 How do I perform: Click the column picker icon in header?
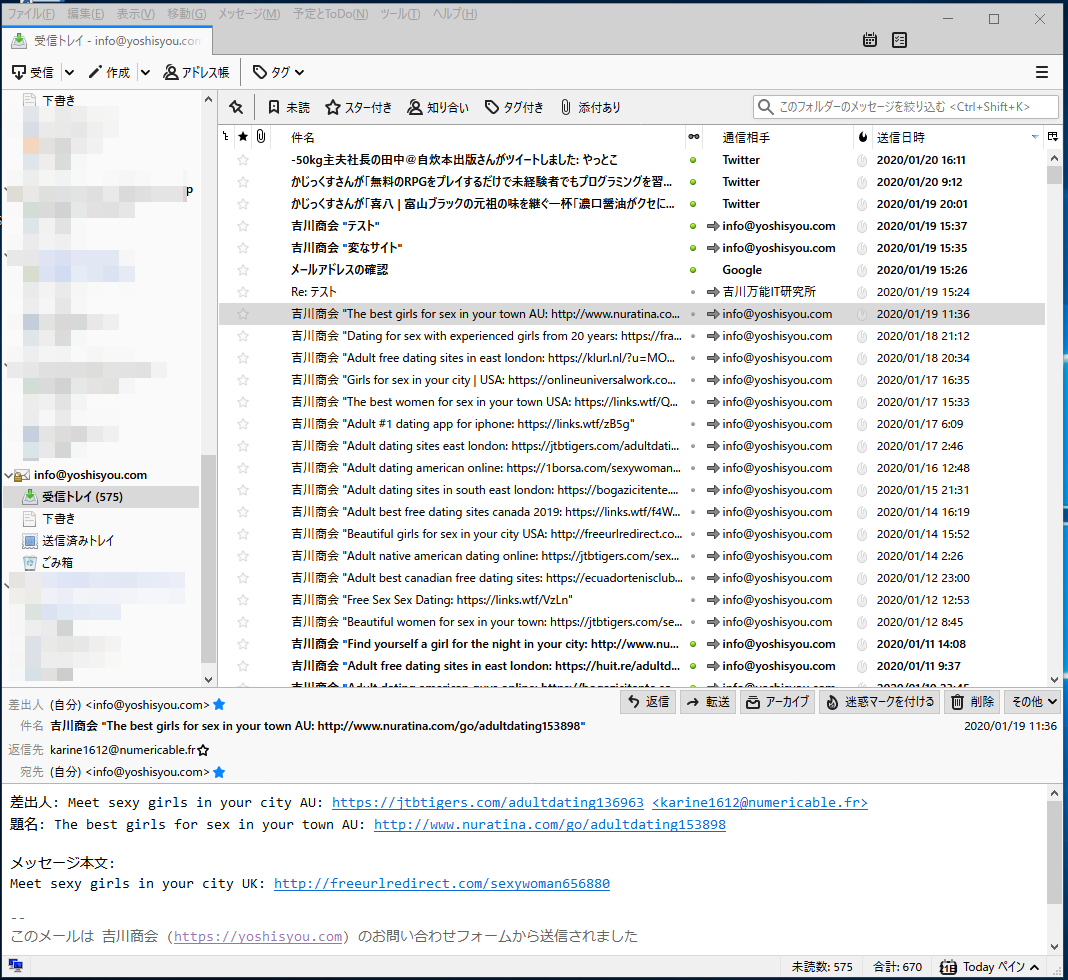tap(1052, 137)
